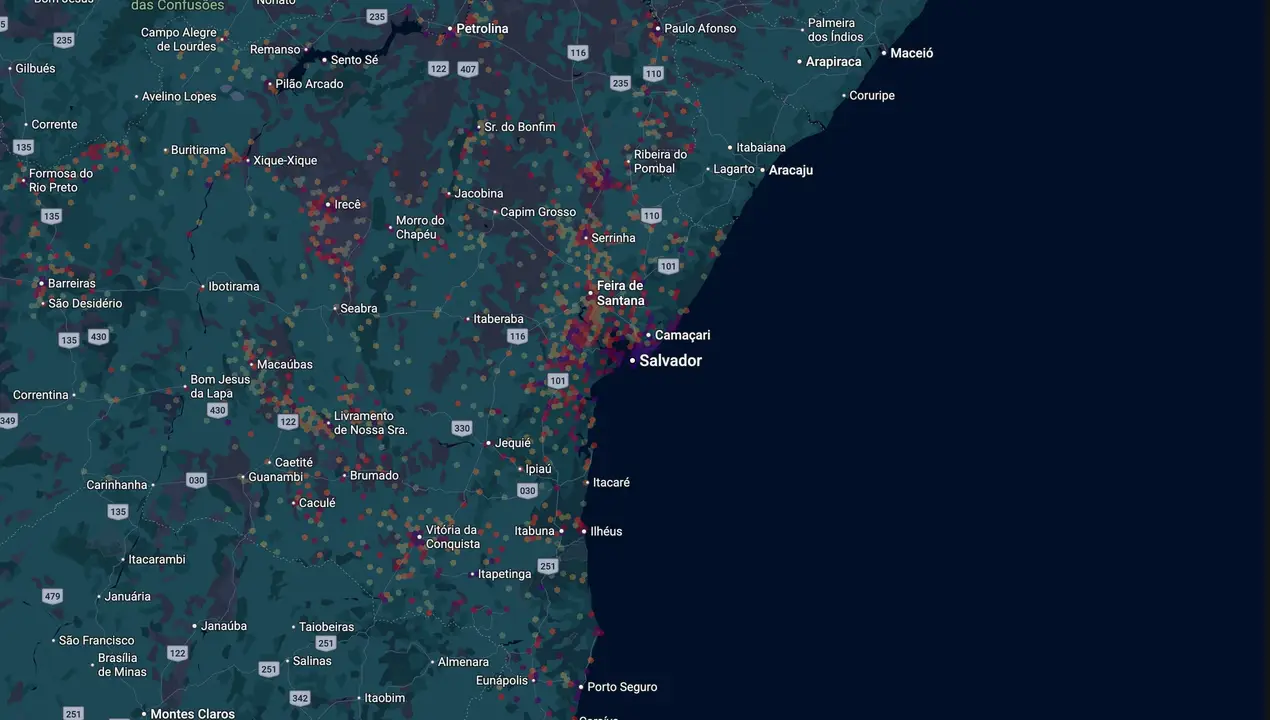Click the Salvador city label
Screen dimensions: 1270x720
[x=670, y=361]
